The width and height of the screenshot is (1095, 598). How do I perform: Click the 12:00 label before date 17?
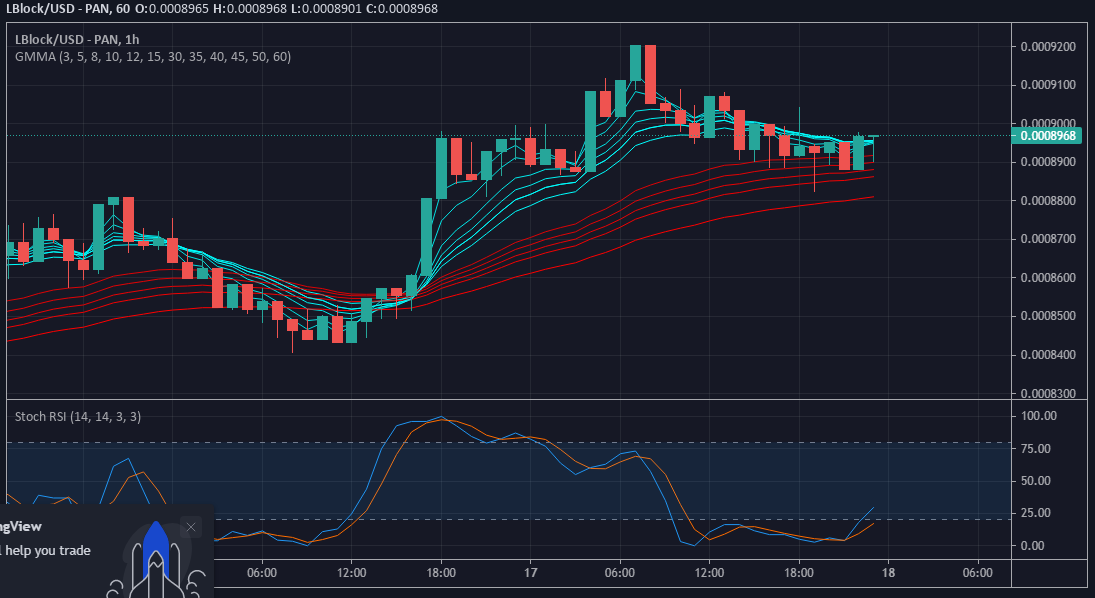pos(351,573)
